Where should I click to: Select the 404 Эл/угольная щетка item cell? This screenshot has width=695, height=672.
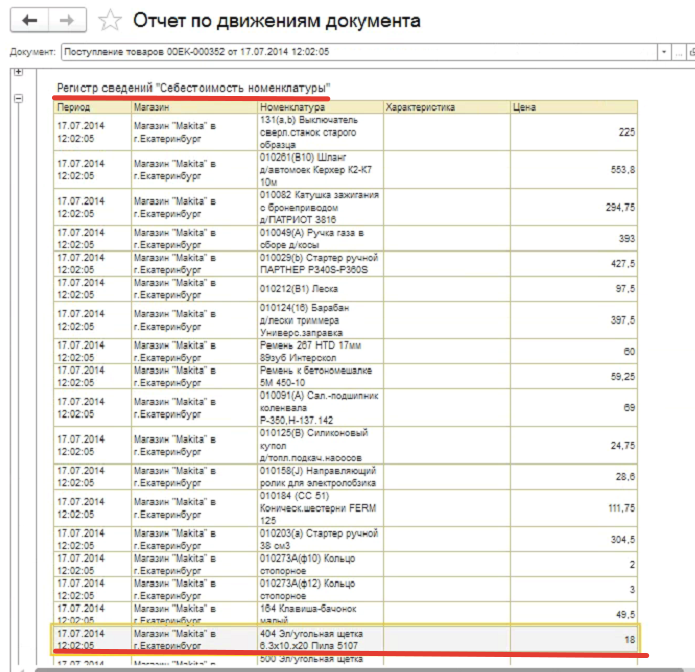tap(319, 639)
